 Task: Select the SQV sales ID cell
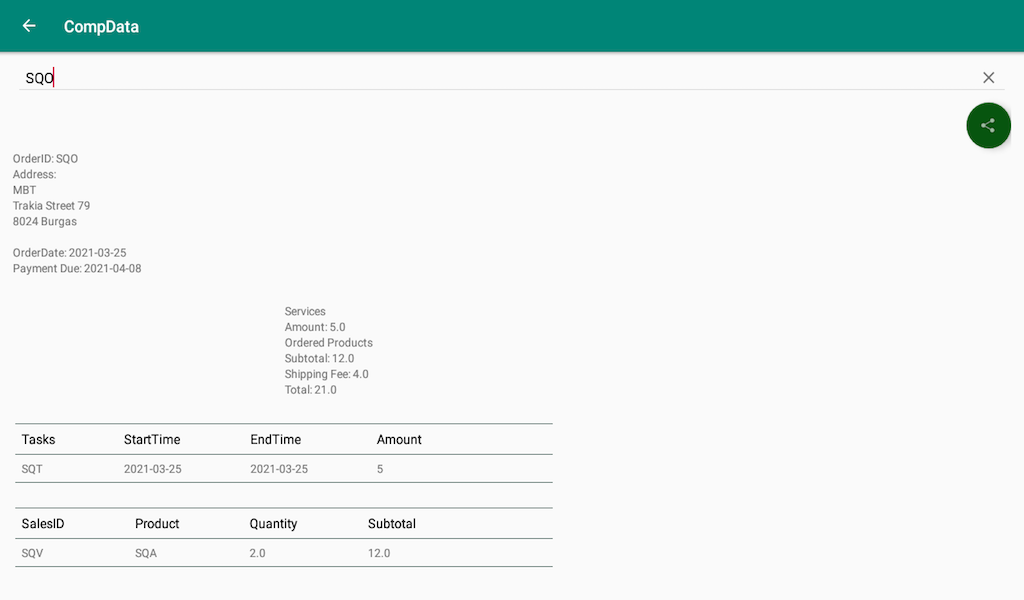click(x=32, y=553)
